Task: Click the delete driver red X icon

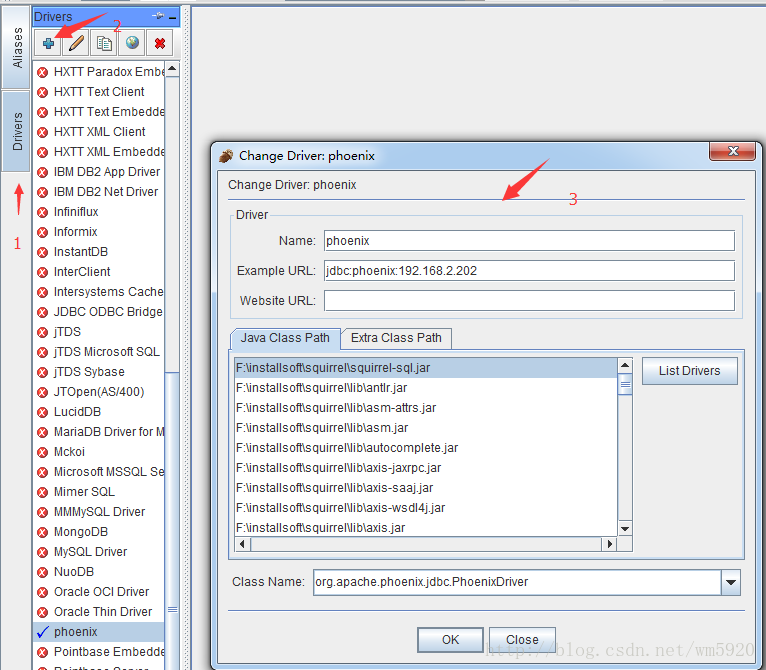Action: click(x=160, y=43)
